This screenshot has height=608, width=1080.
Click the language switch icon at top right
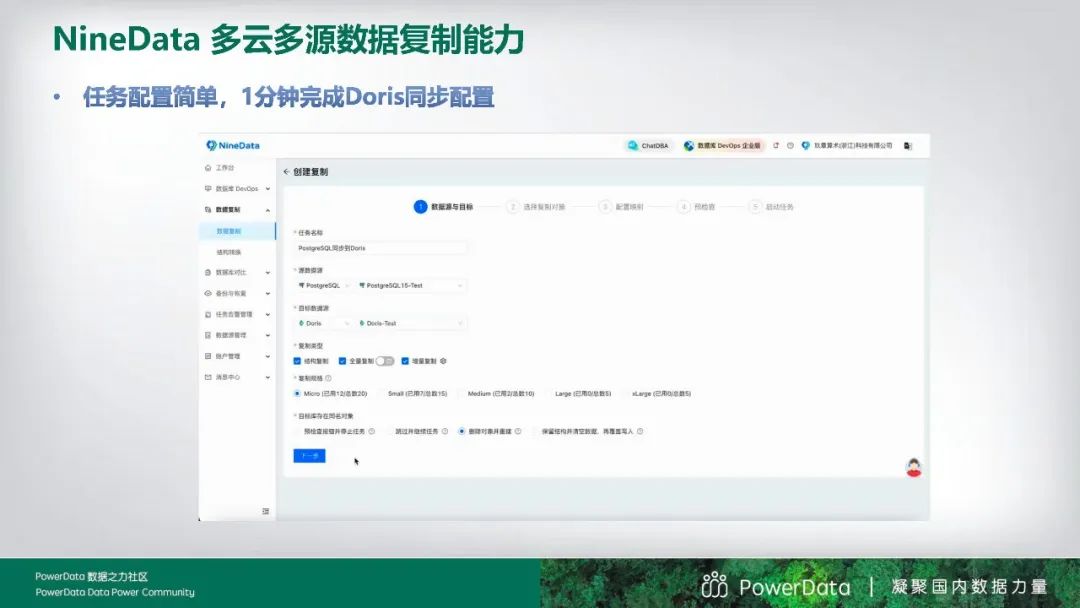pos(908,145)
